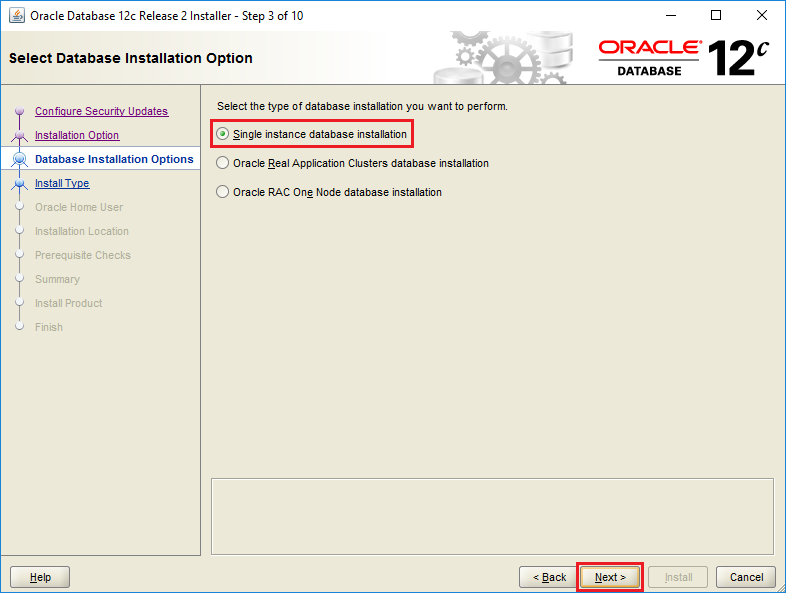Click the 'Oracle Home User' step text
Screen dimensions: 786x593
tap(79, 207)
